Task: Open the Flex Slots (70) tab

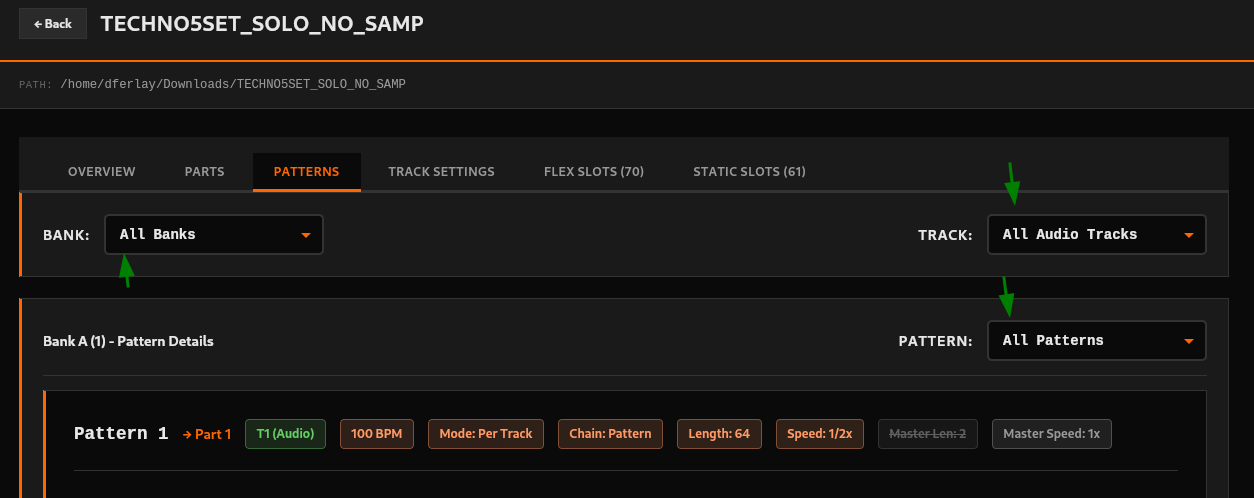Action: coord(593,172)
